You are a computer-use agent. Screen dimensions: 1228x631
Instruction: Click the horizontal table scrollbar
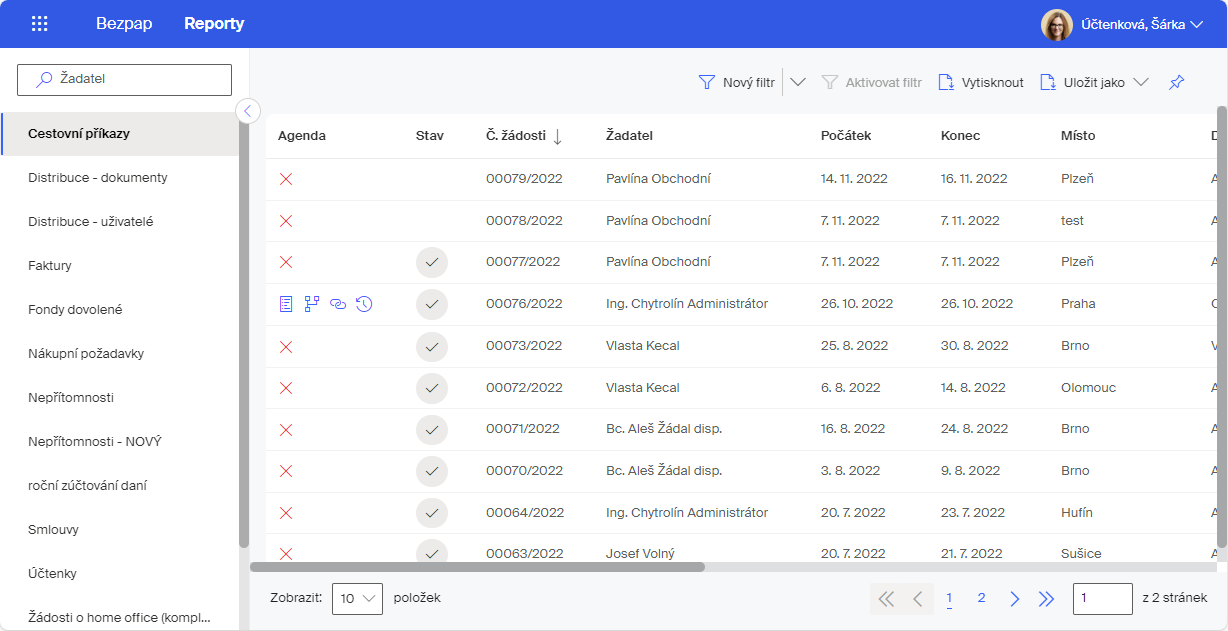(477, 567)
